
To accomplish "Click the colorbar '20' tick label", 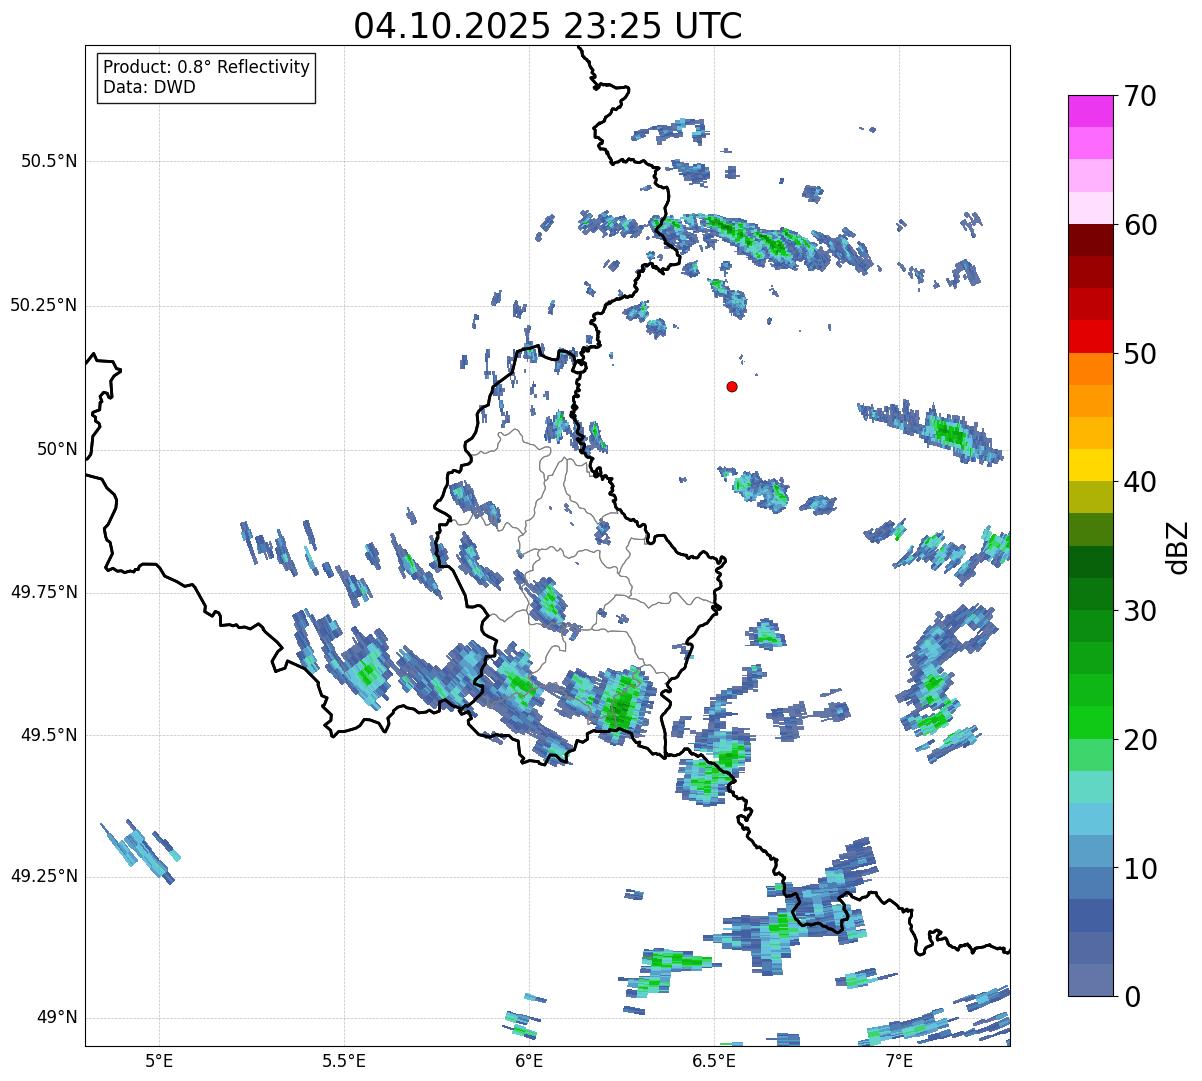I will click(x=1140, y=740).
